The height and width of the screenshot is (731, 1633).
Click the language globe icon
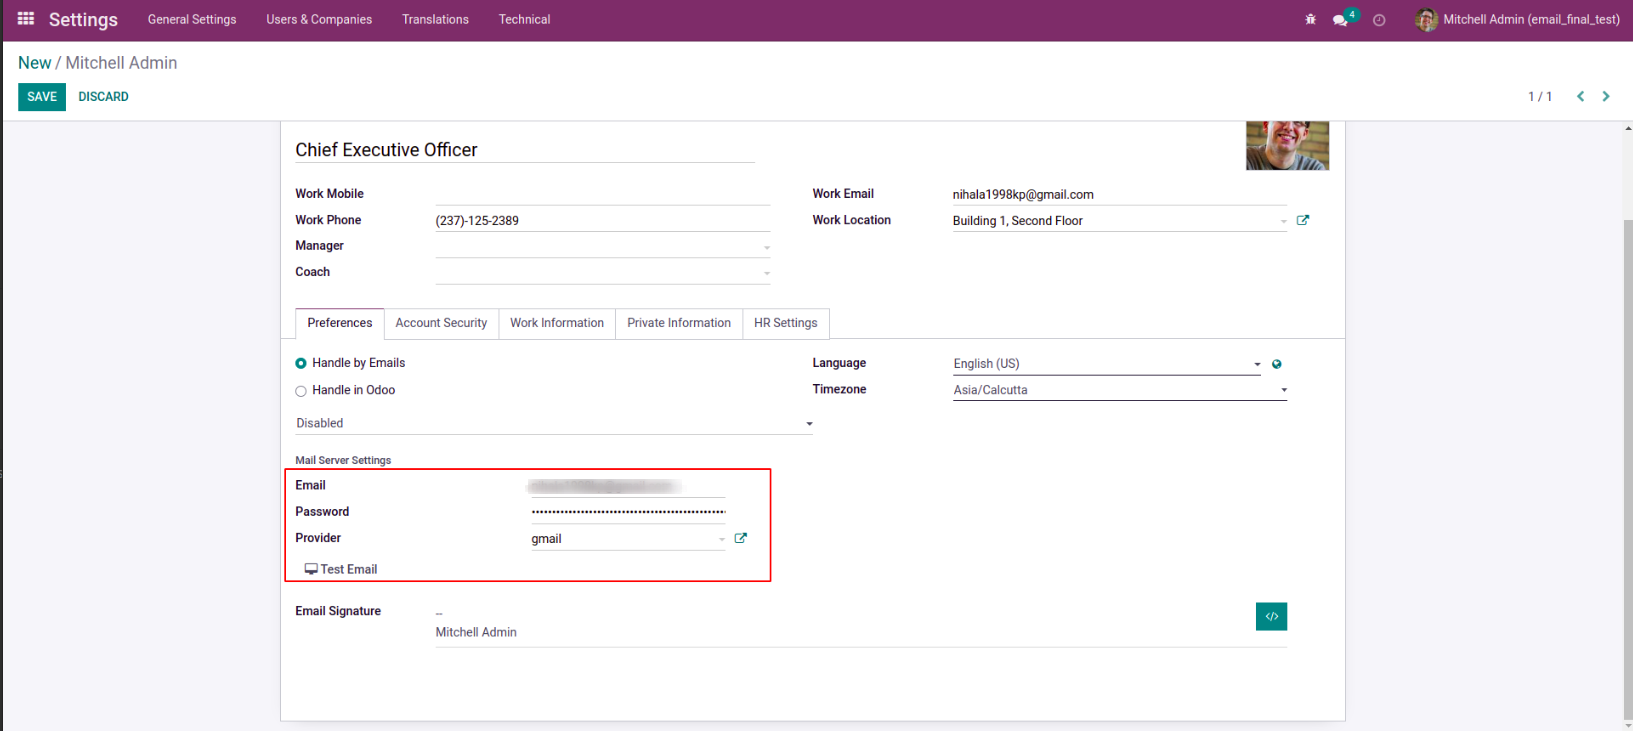tap(1276, 364)
